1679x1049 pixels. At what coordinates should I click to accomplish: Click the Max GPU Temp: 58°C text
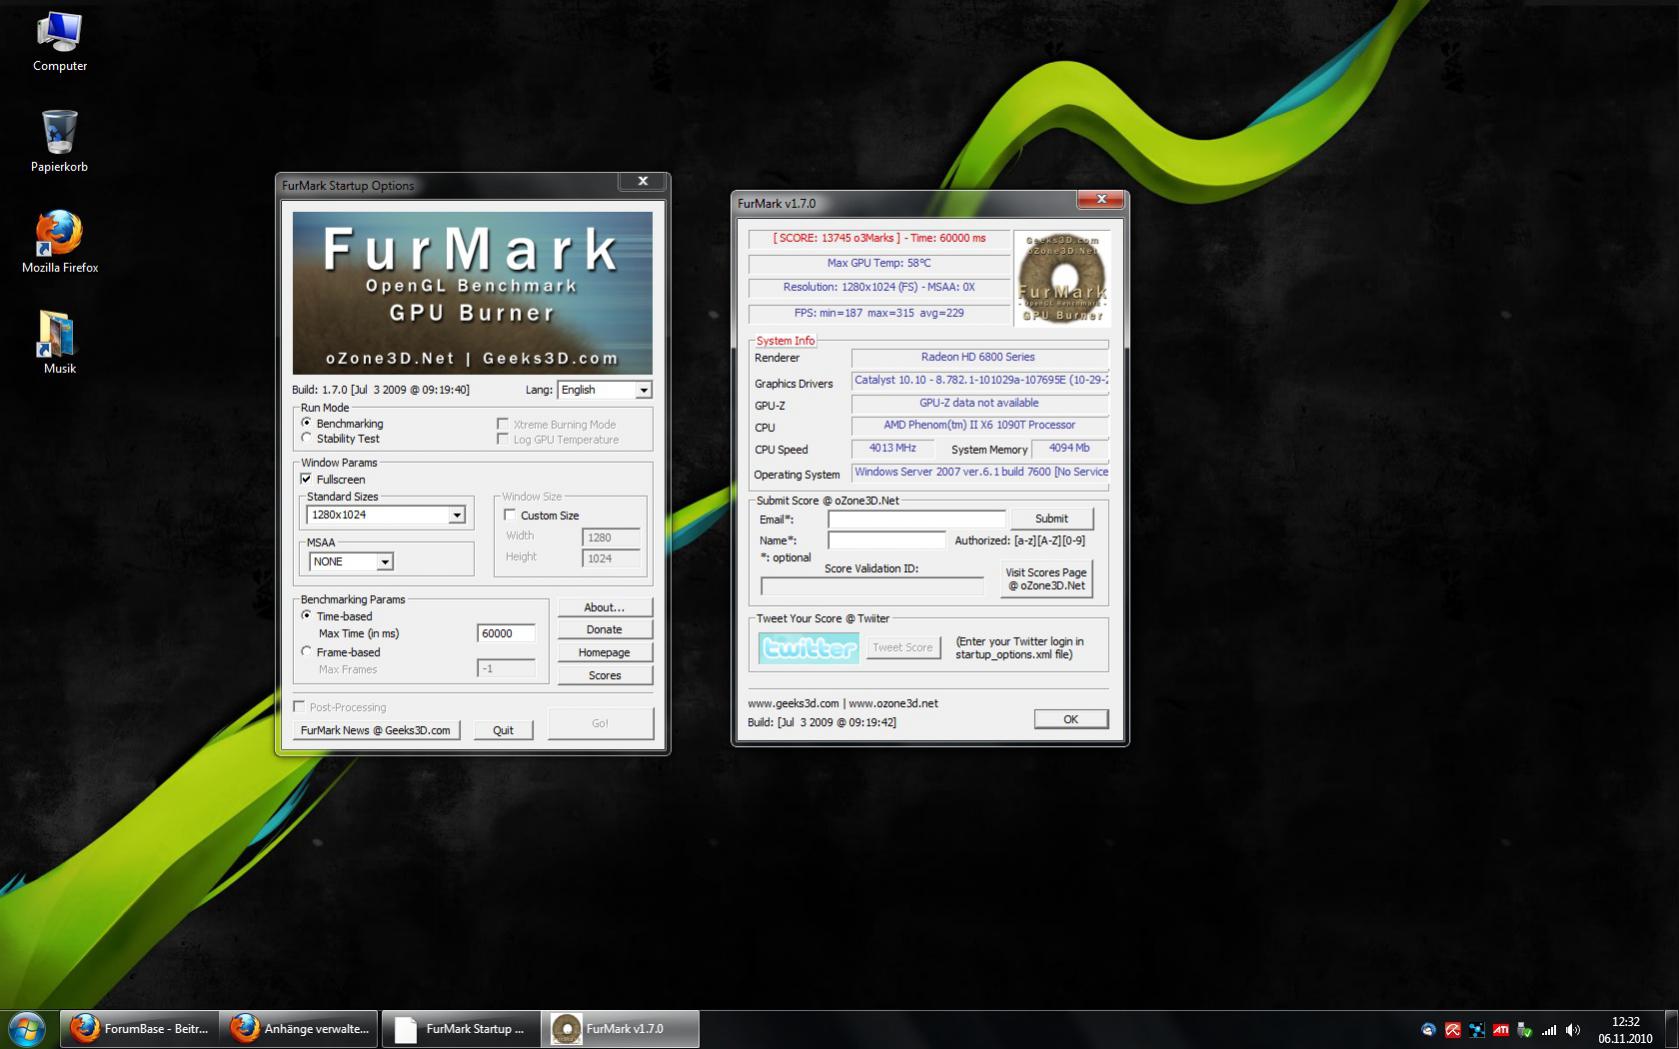(879, 263)
